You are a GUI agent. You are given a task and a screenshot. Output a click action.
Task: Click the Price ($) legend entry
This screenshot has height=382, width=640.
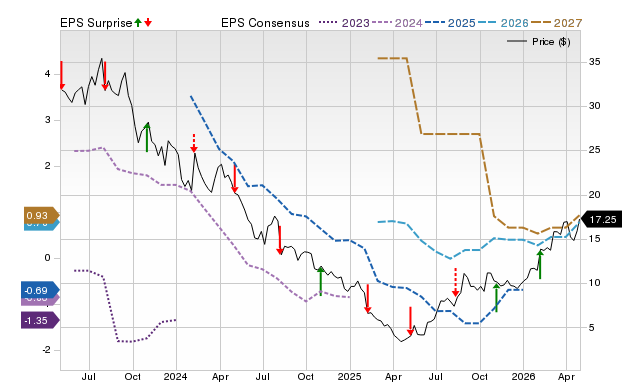click(x=539, y=42)
